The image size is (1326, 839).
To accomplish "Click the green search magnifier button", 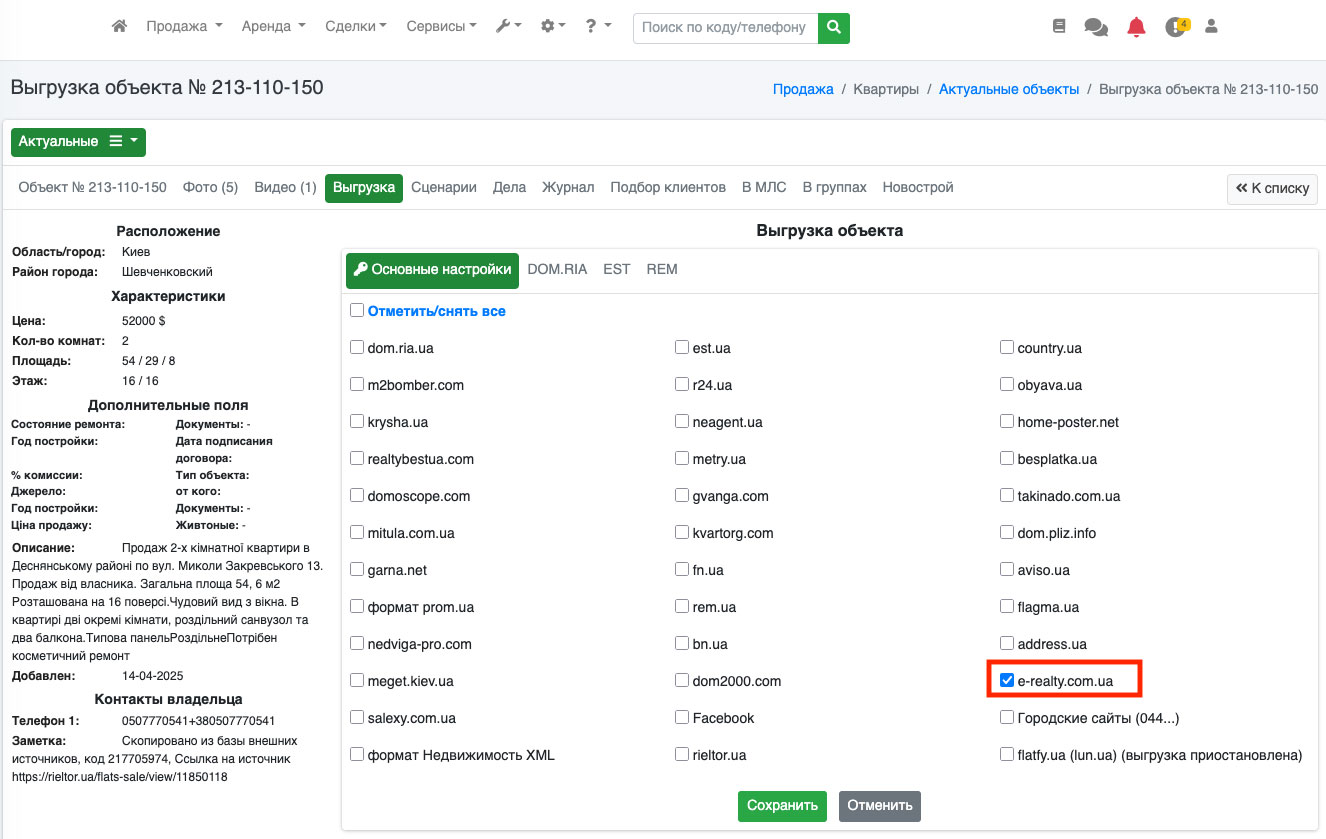I will 833,28.
